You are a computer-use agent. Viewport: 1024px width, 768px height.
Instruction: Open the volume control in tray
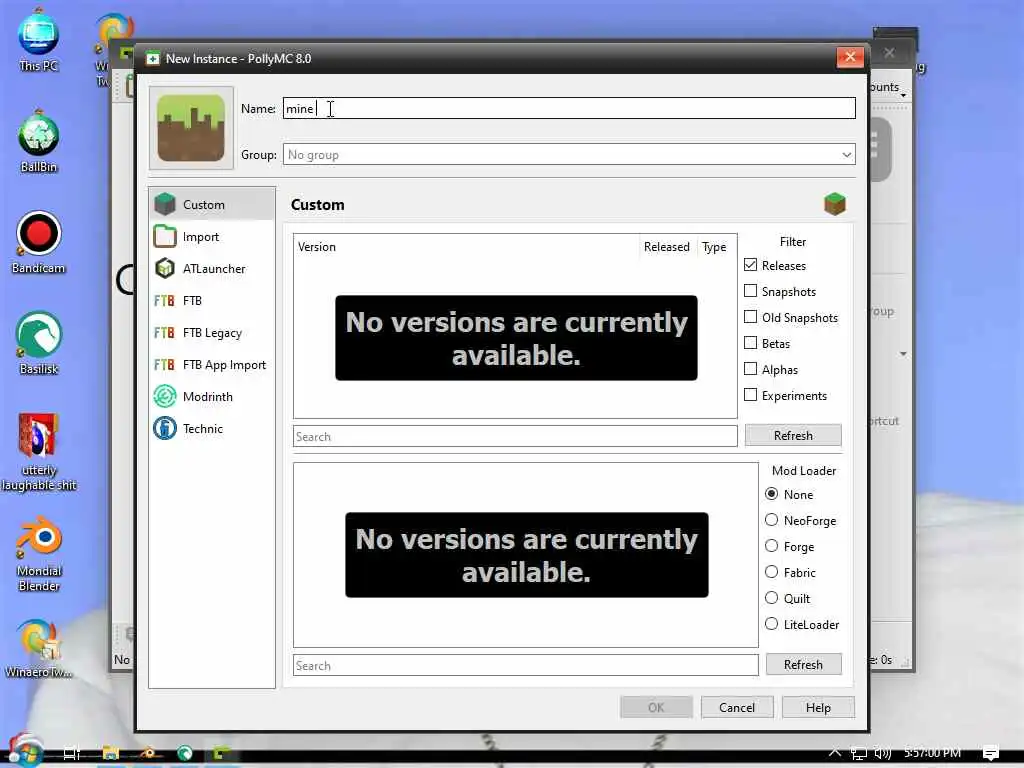pos(883,753)
